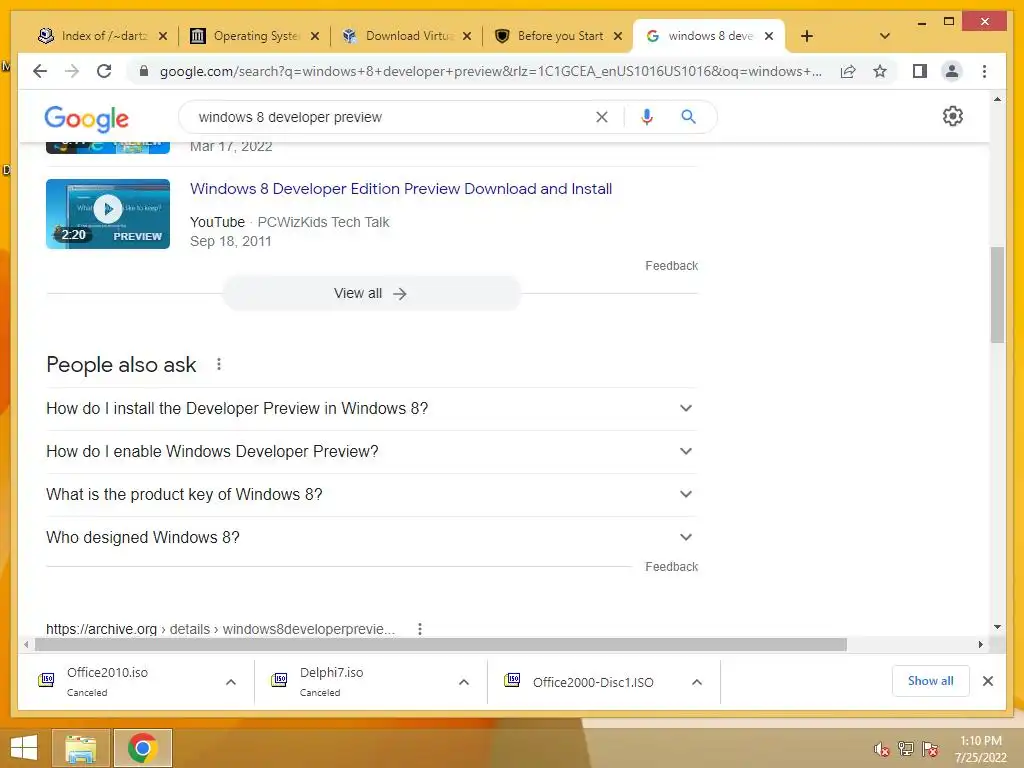Expand What is the product key question

point(372,495)
